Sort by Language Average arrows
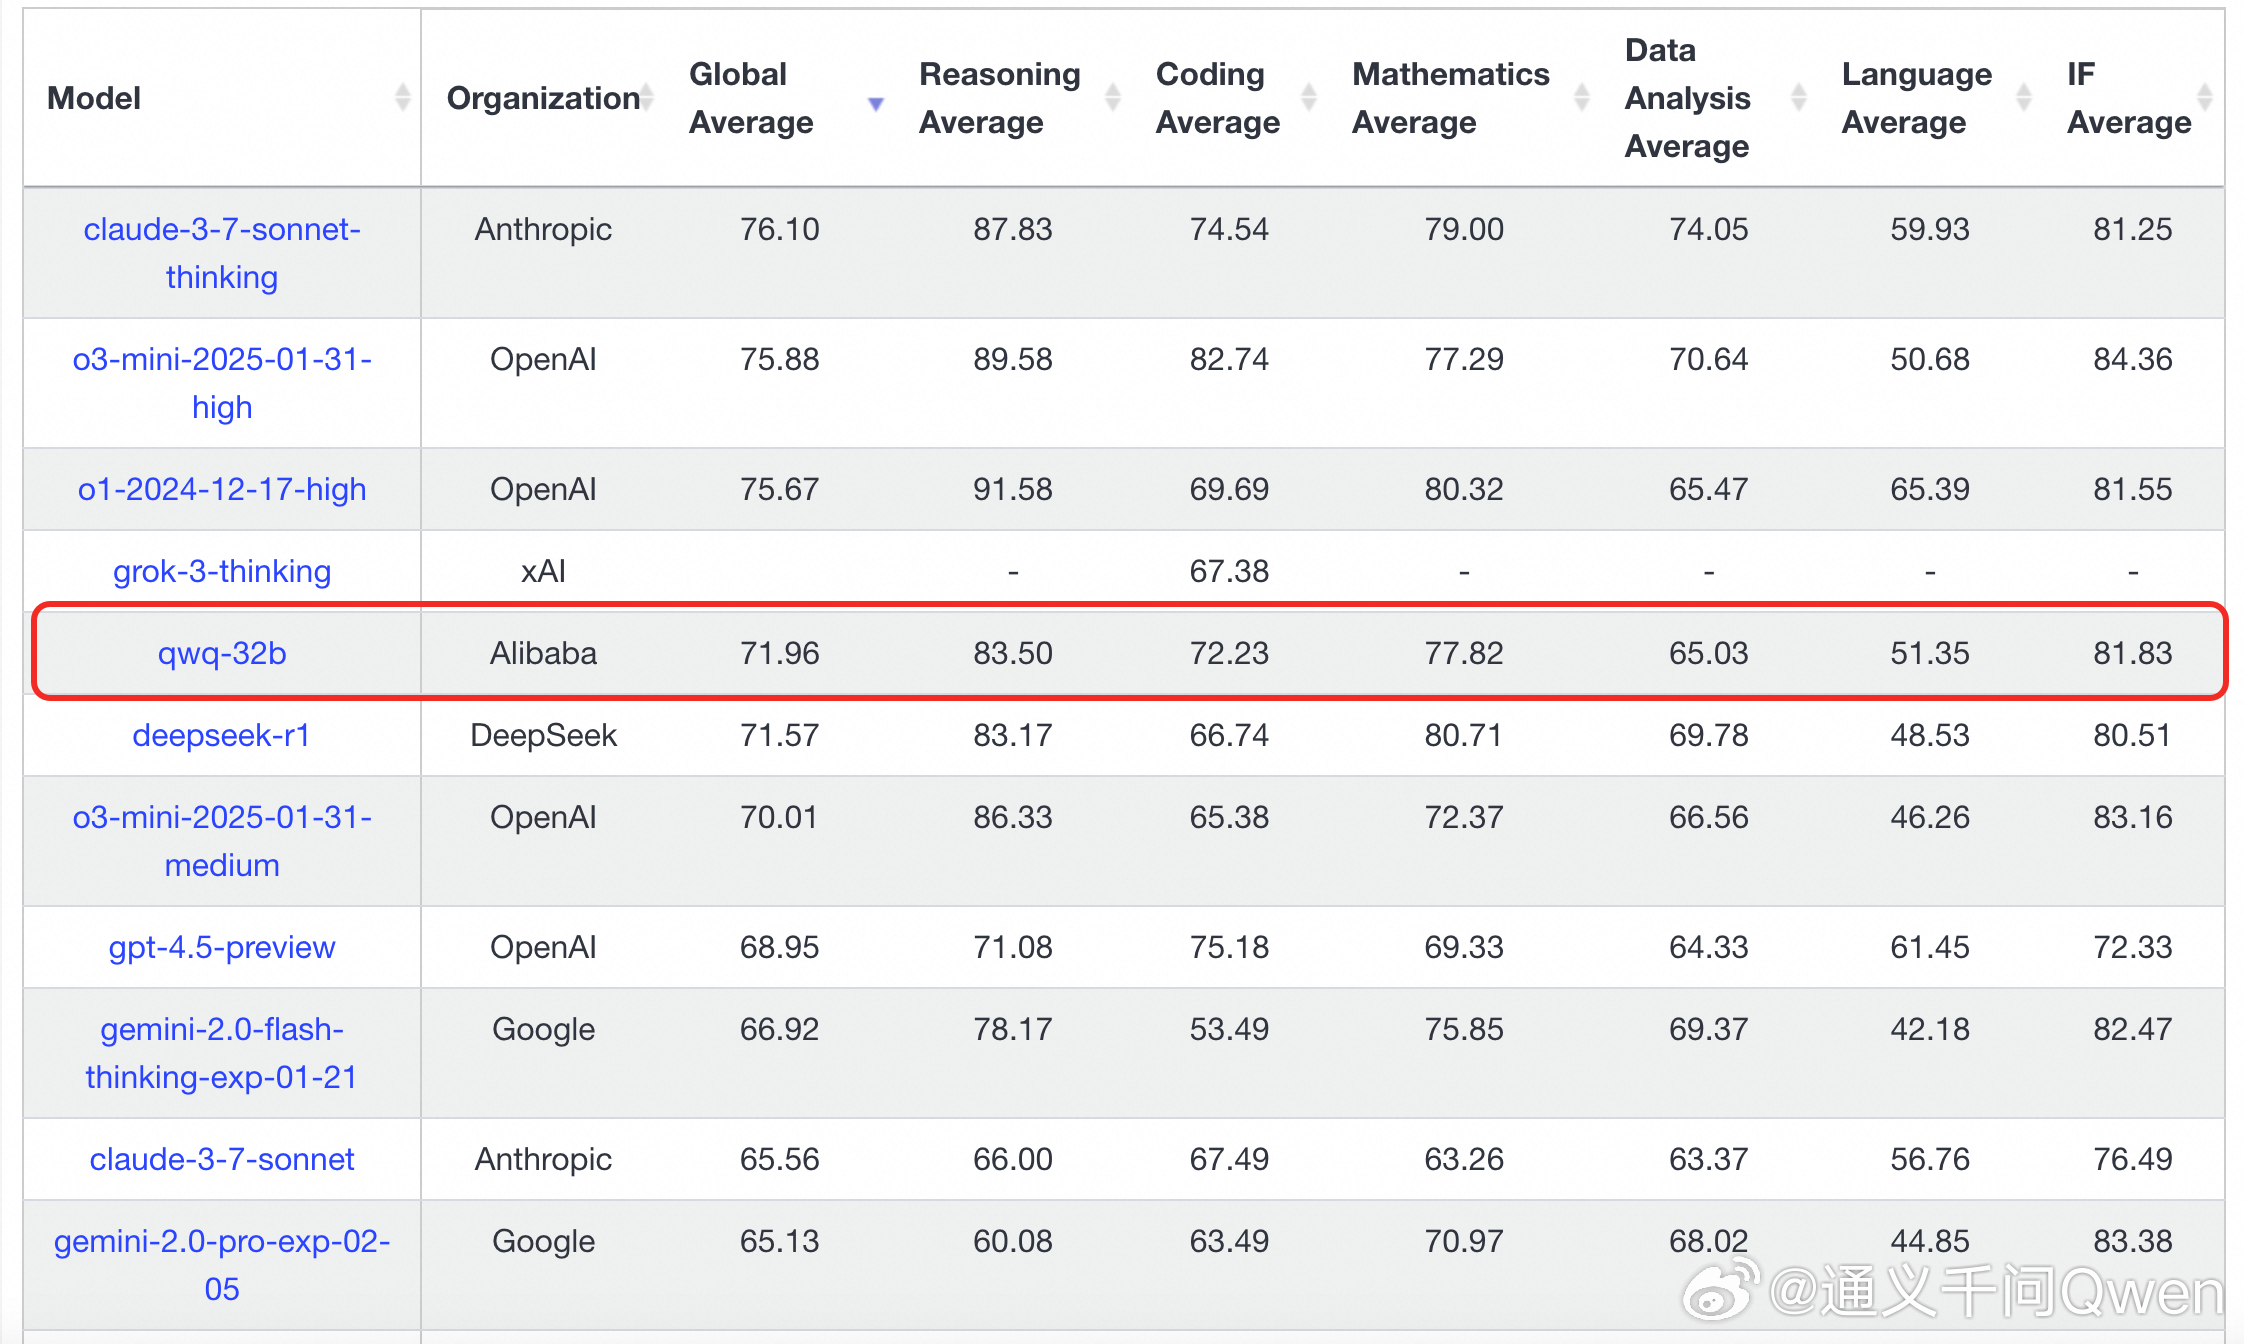Viewport: 2244px width, 1344px height. 2023,98
